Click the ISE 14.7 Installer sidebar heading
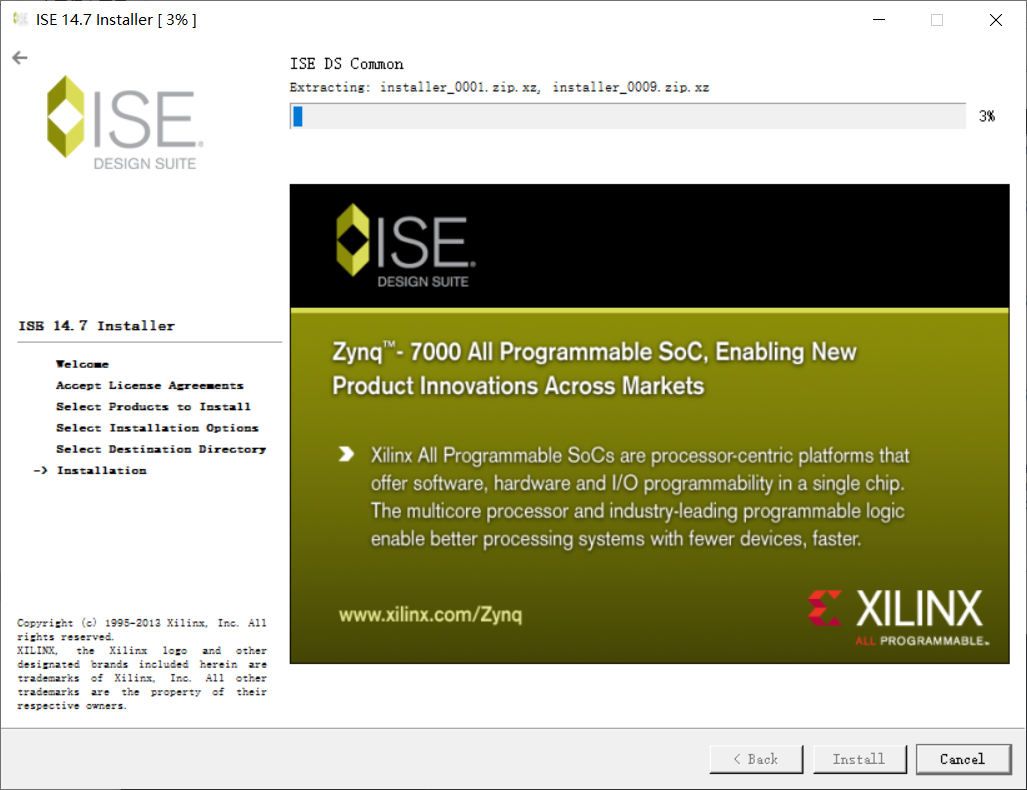1027x790 pixels. (x=96, y=326)
